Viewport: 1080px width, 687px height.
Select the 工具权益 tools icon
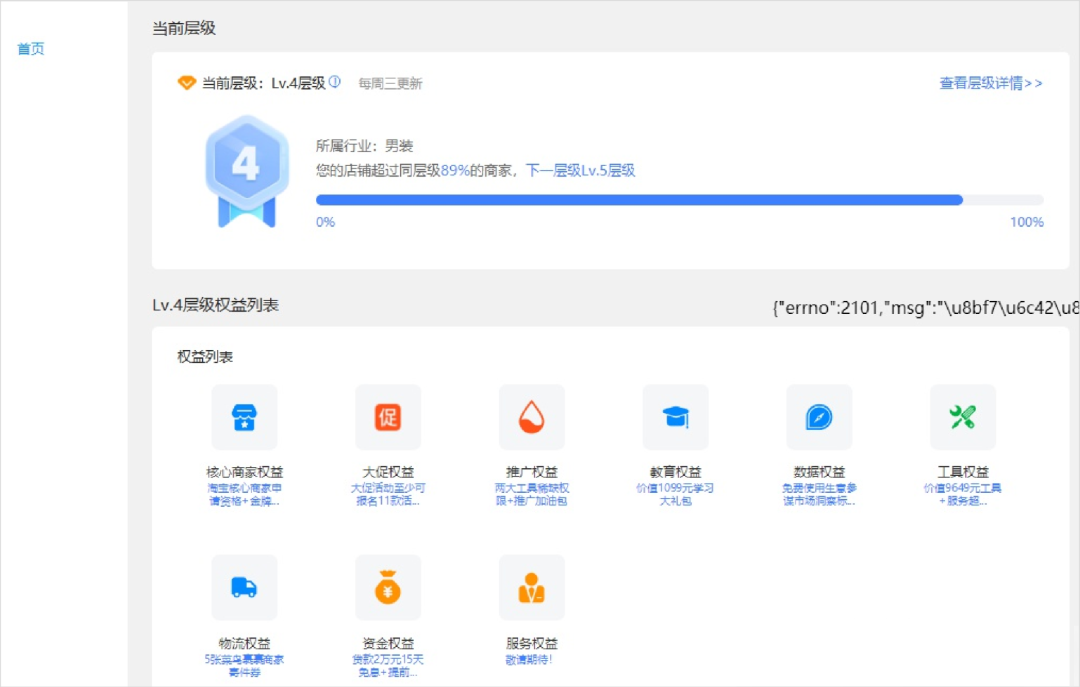click(x=963, y=417)
